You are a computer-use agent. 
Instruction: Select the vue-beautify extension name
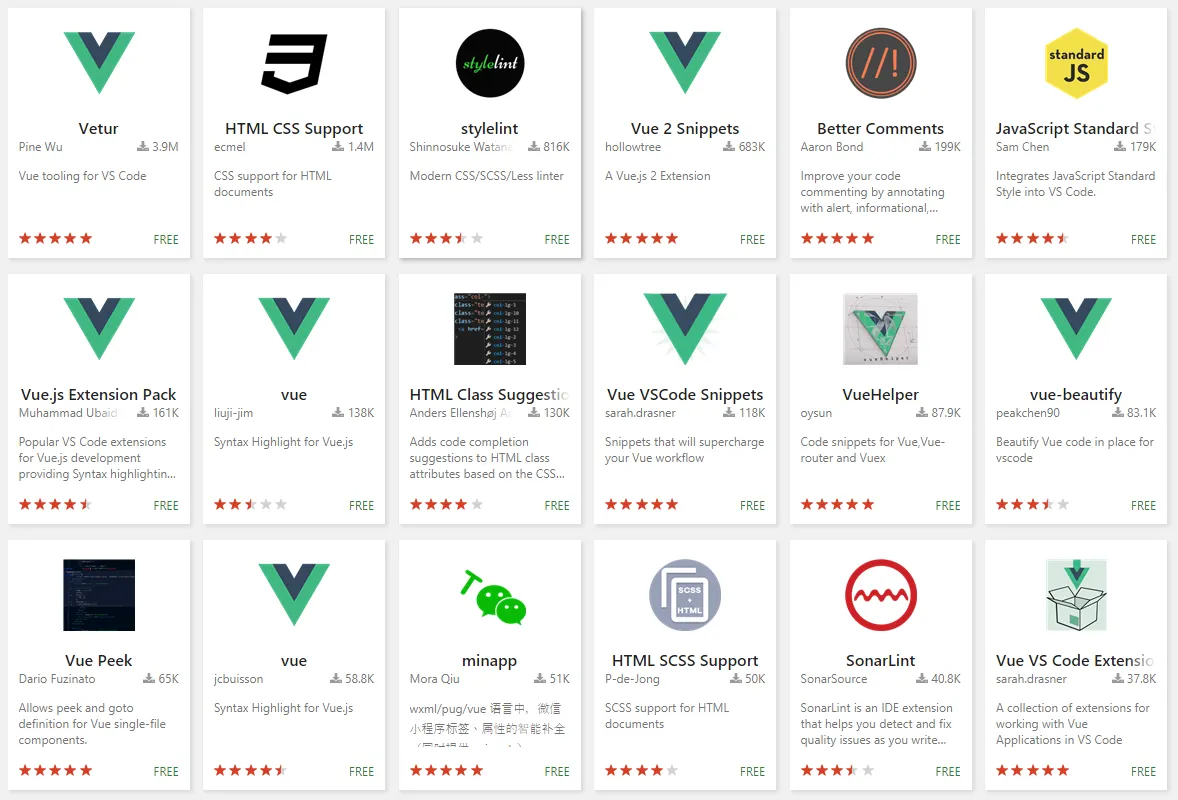coord(1076,394)
